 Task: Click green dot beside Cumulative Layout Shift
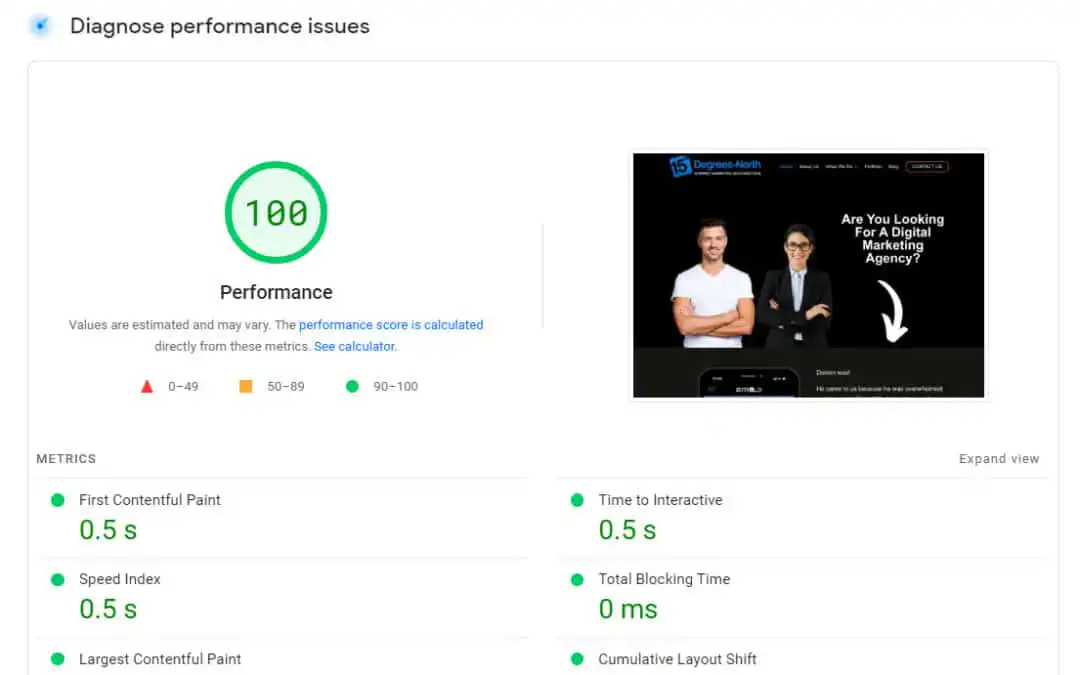pos(577,659)
